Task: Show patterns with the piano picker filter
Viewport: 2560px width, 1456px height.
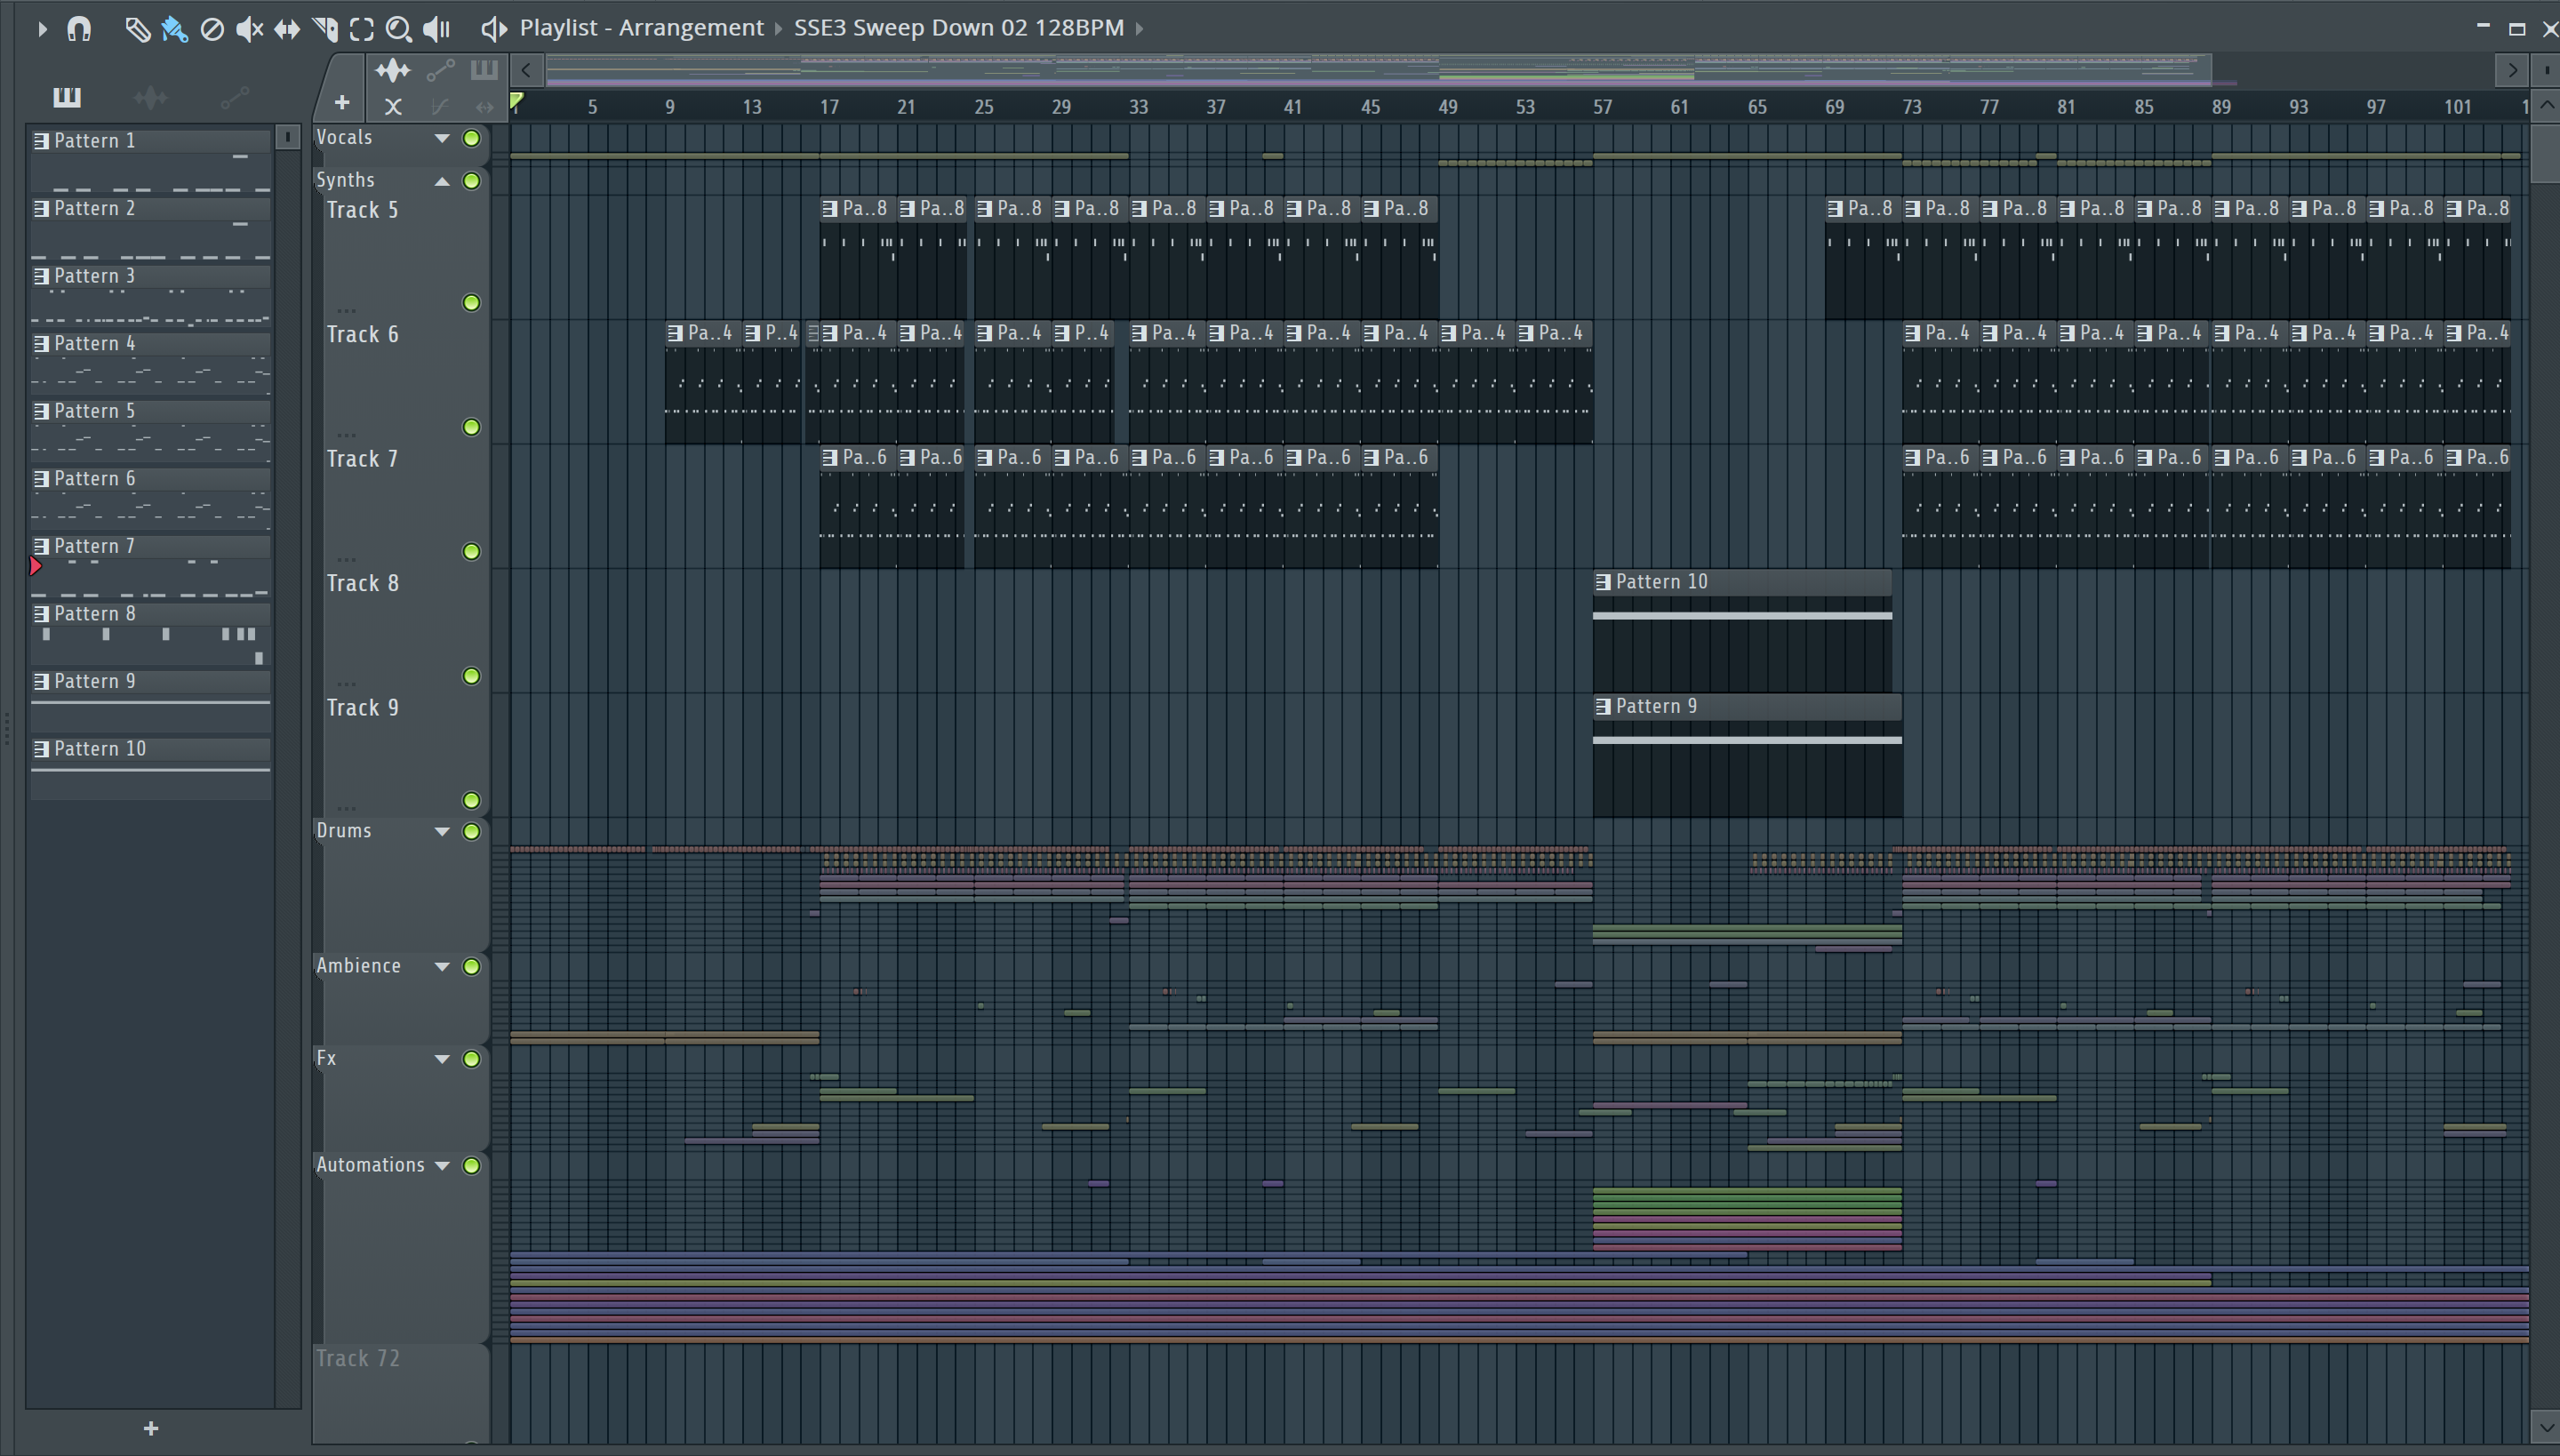Action: [67, 97]
